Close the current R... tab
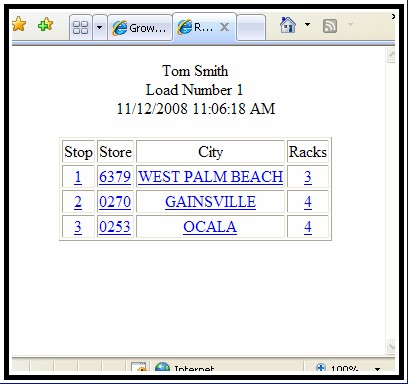 click(x=225, y=27)
